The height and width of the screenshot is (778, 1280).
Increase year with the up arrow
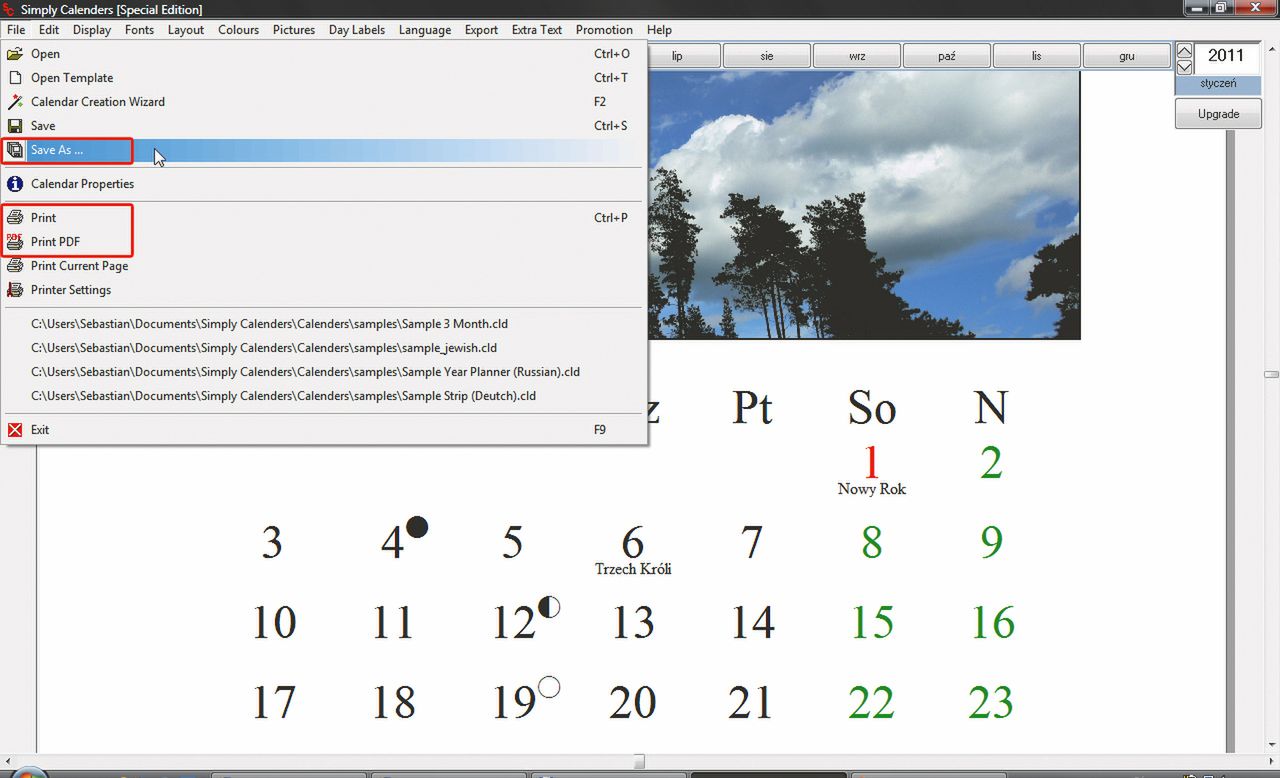coord(1184,51)
